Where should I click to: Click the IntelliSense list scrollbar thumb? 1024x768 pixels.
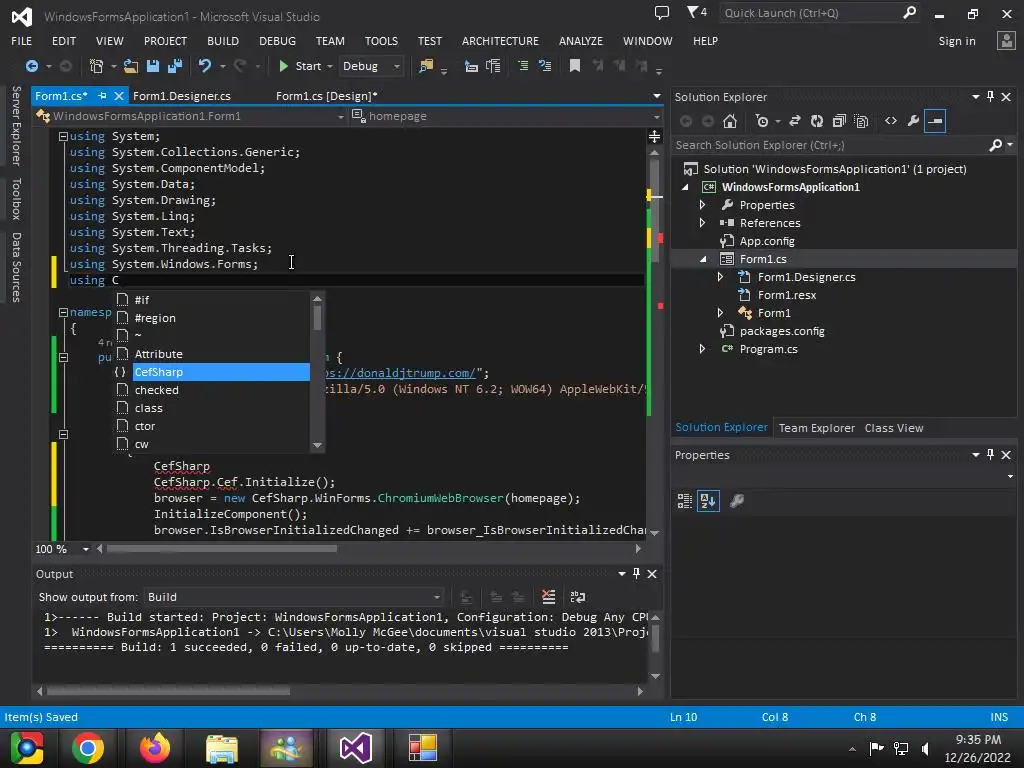point(317,318)
